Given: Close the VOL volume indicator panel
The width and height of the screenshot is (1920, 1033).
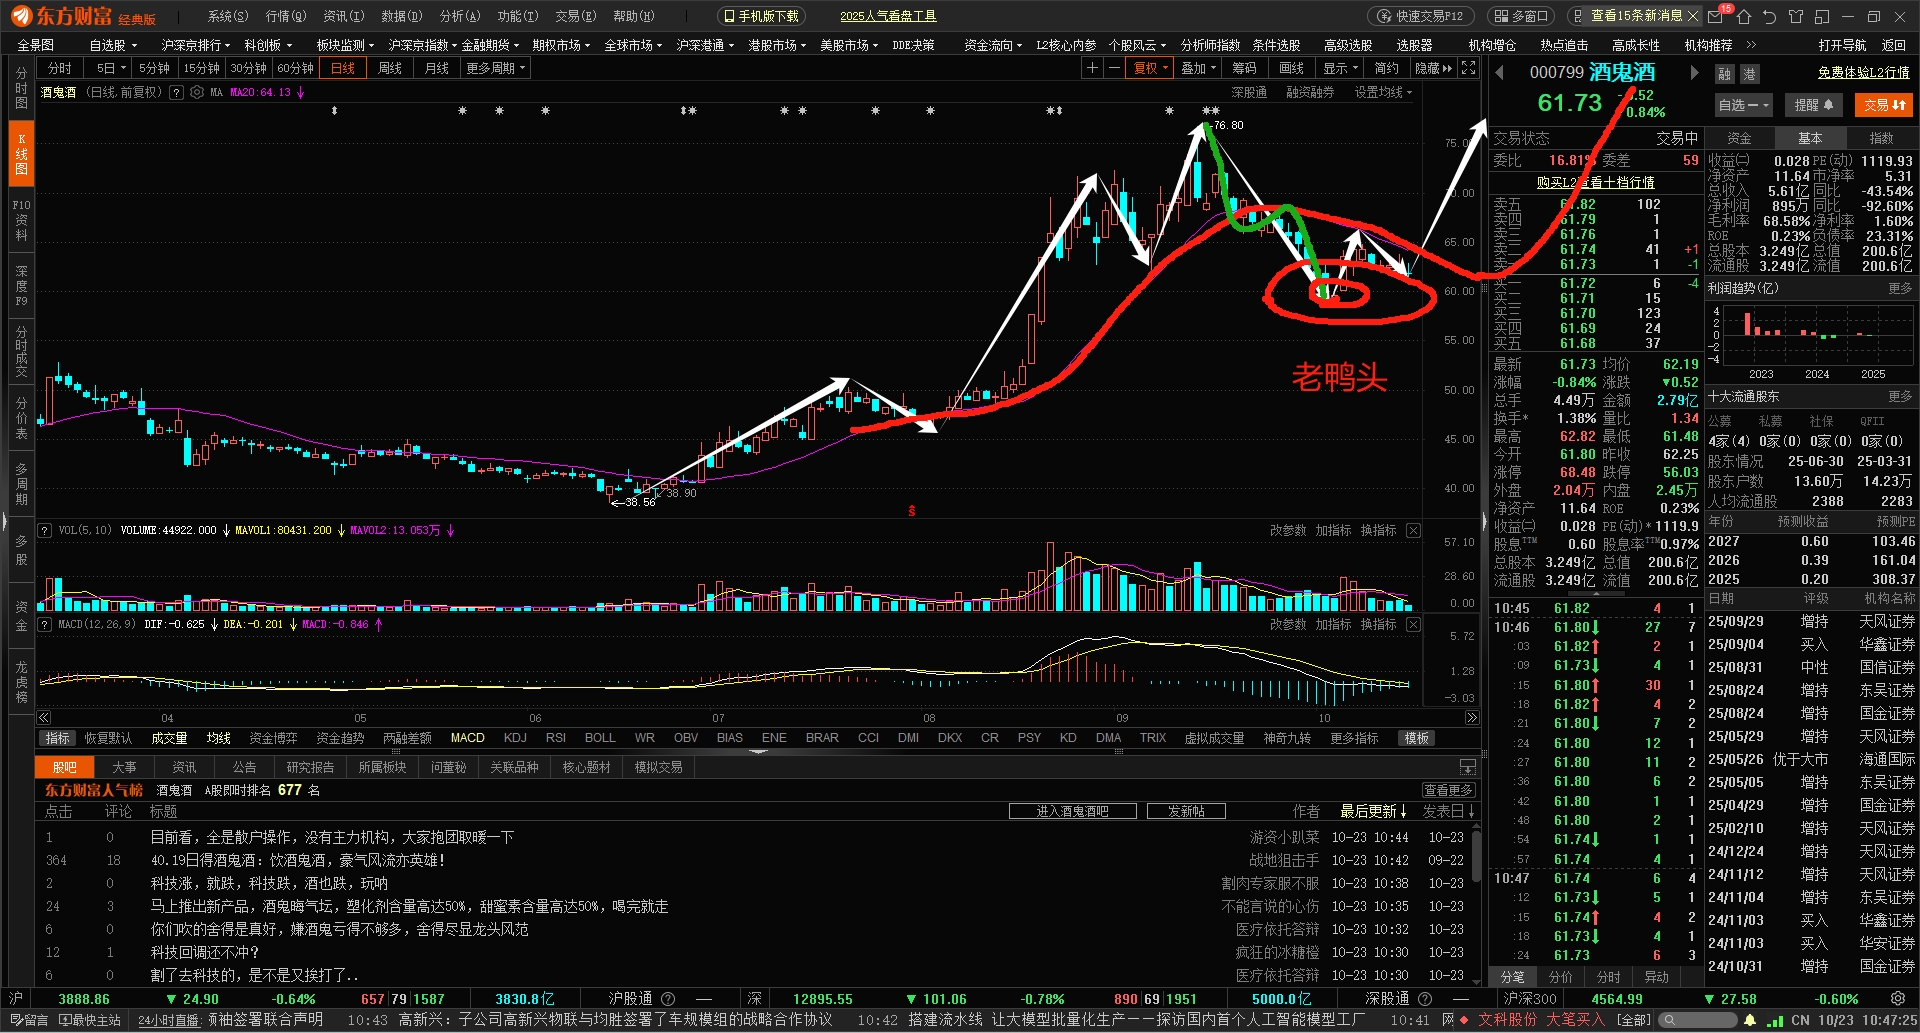Looking at the screenshot, I should point(1413,530).
